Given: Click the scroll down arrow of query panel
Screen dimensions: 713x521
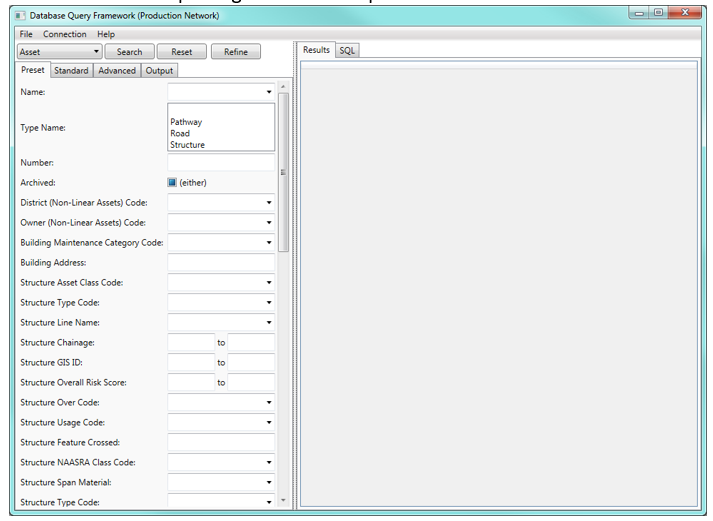Looking at the screenshot, I should click(x=283, y=500).
